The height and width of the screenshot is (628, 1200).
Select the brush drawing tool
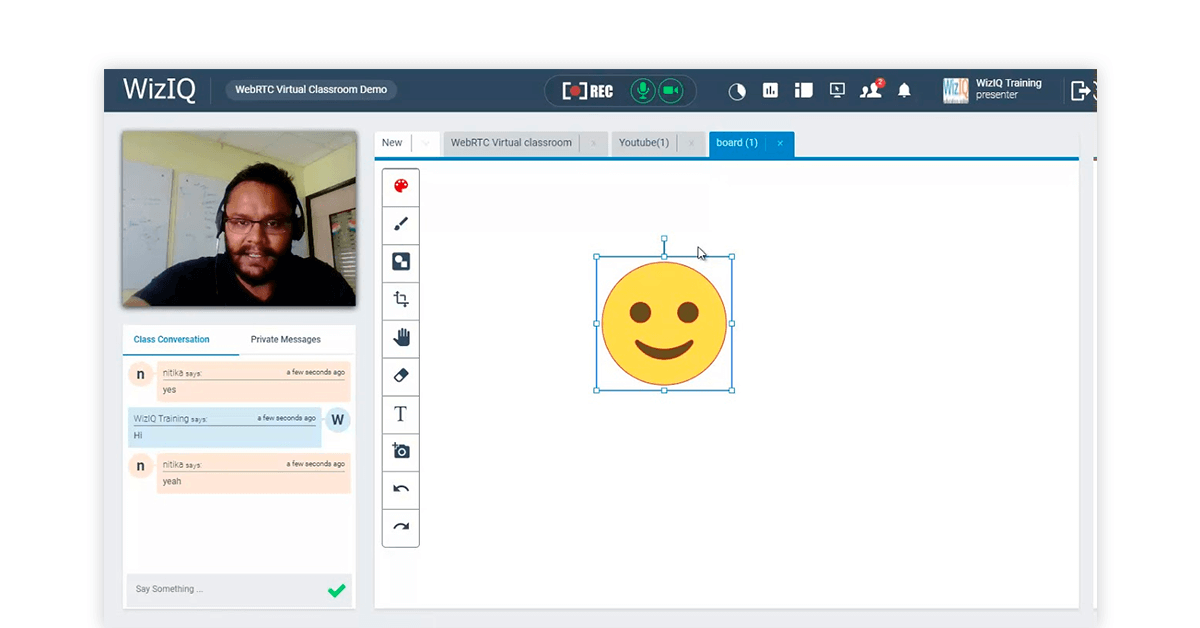pos(401,224)
